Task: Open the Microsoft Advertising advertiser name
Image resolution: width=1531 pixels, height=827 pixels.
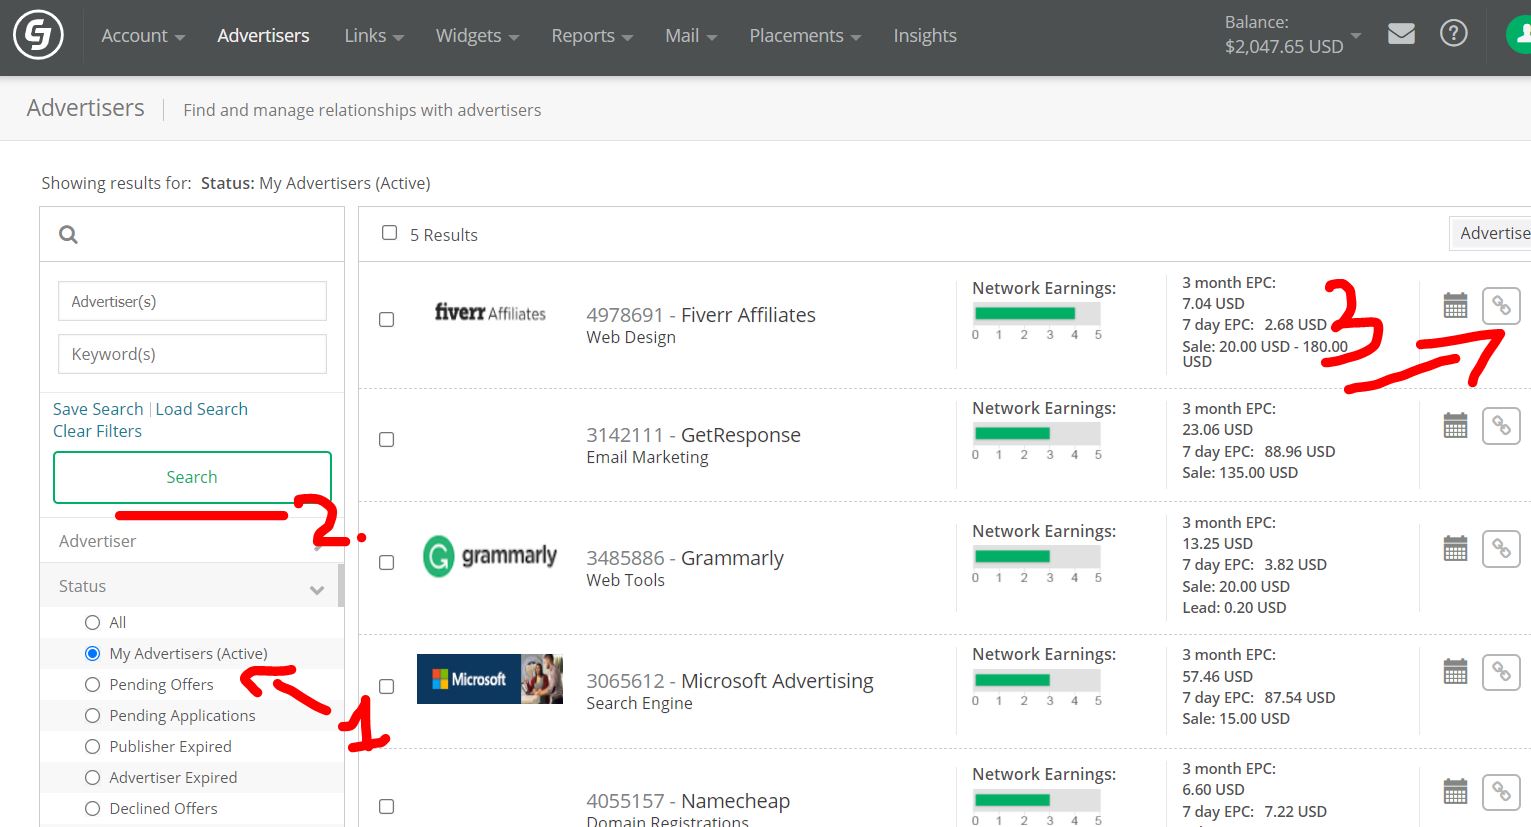Action: pos(777,681)
